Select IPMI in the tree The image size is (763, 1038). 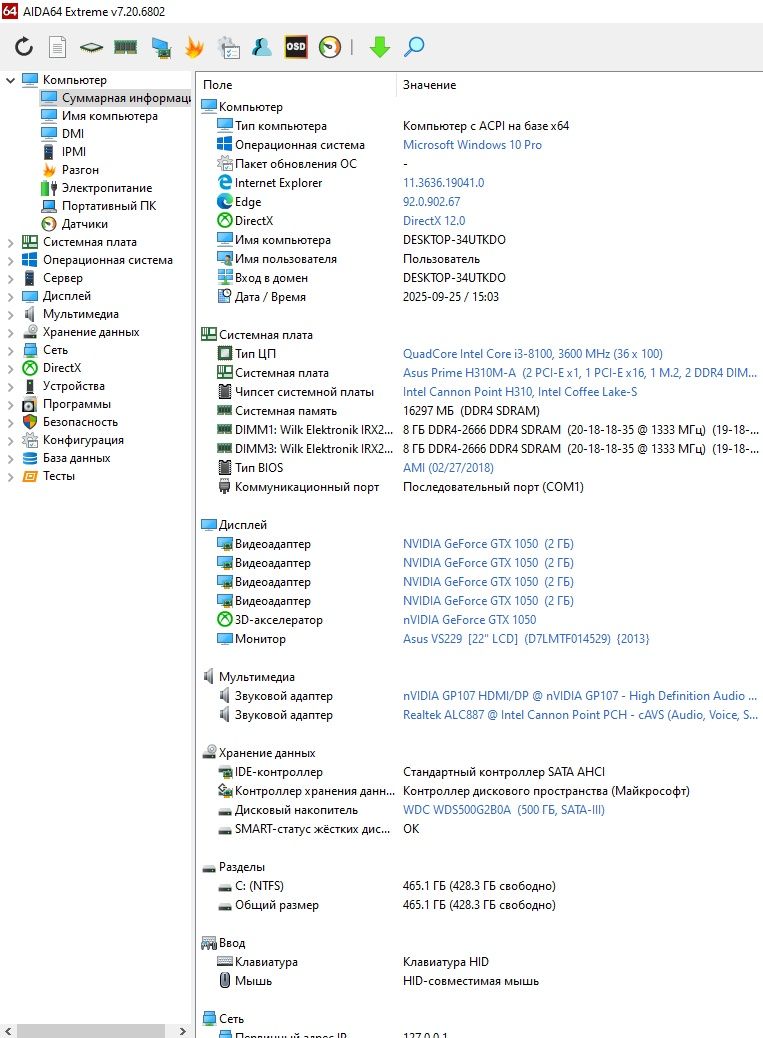coord(73,152)
